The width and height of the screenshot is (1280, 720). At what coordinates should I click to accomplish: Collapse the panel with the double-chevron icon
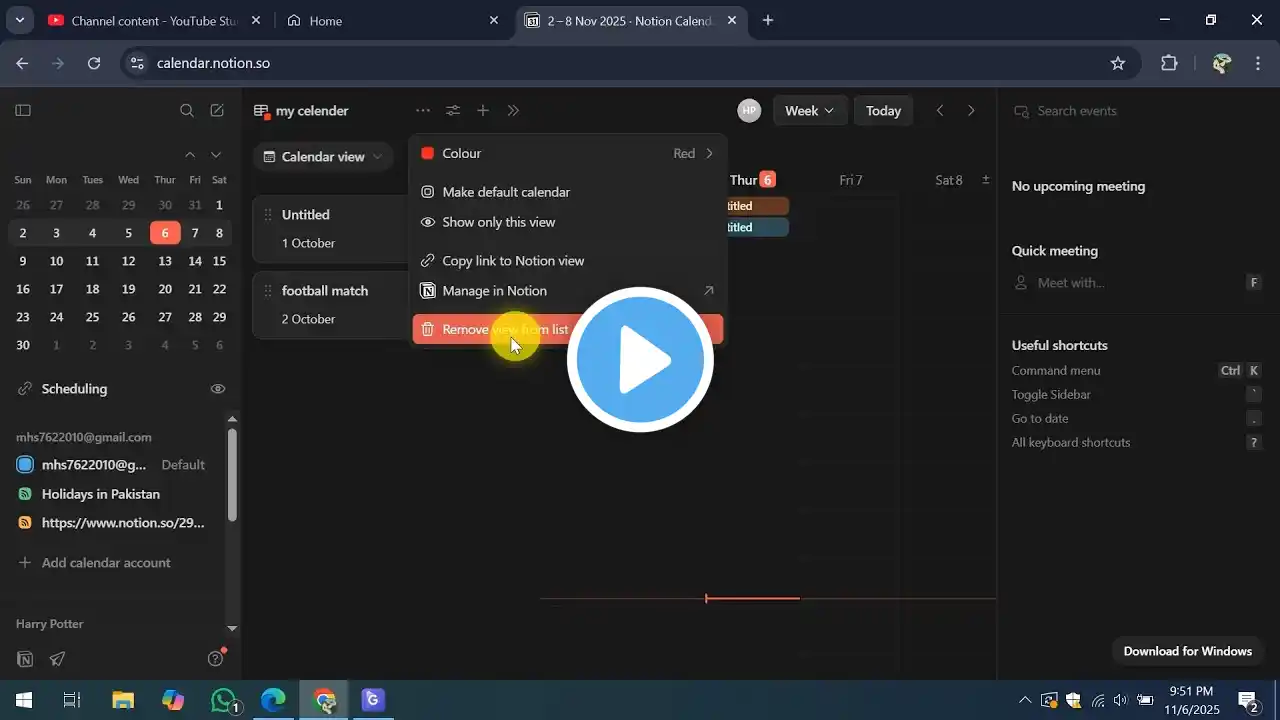(513, 111)
